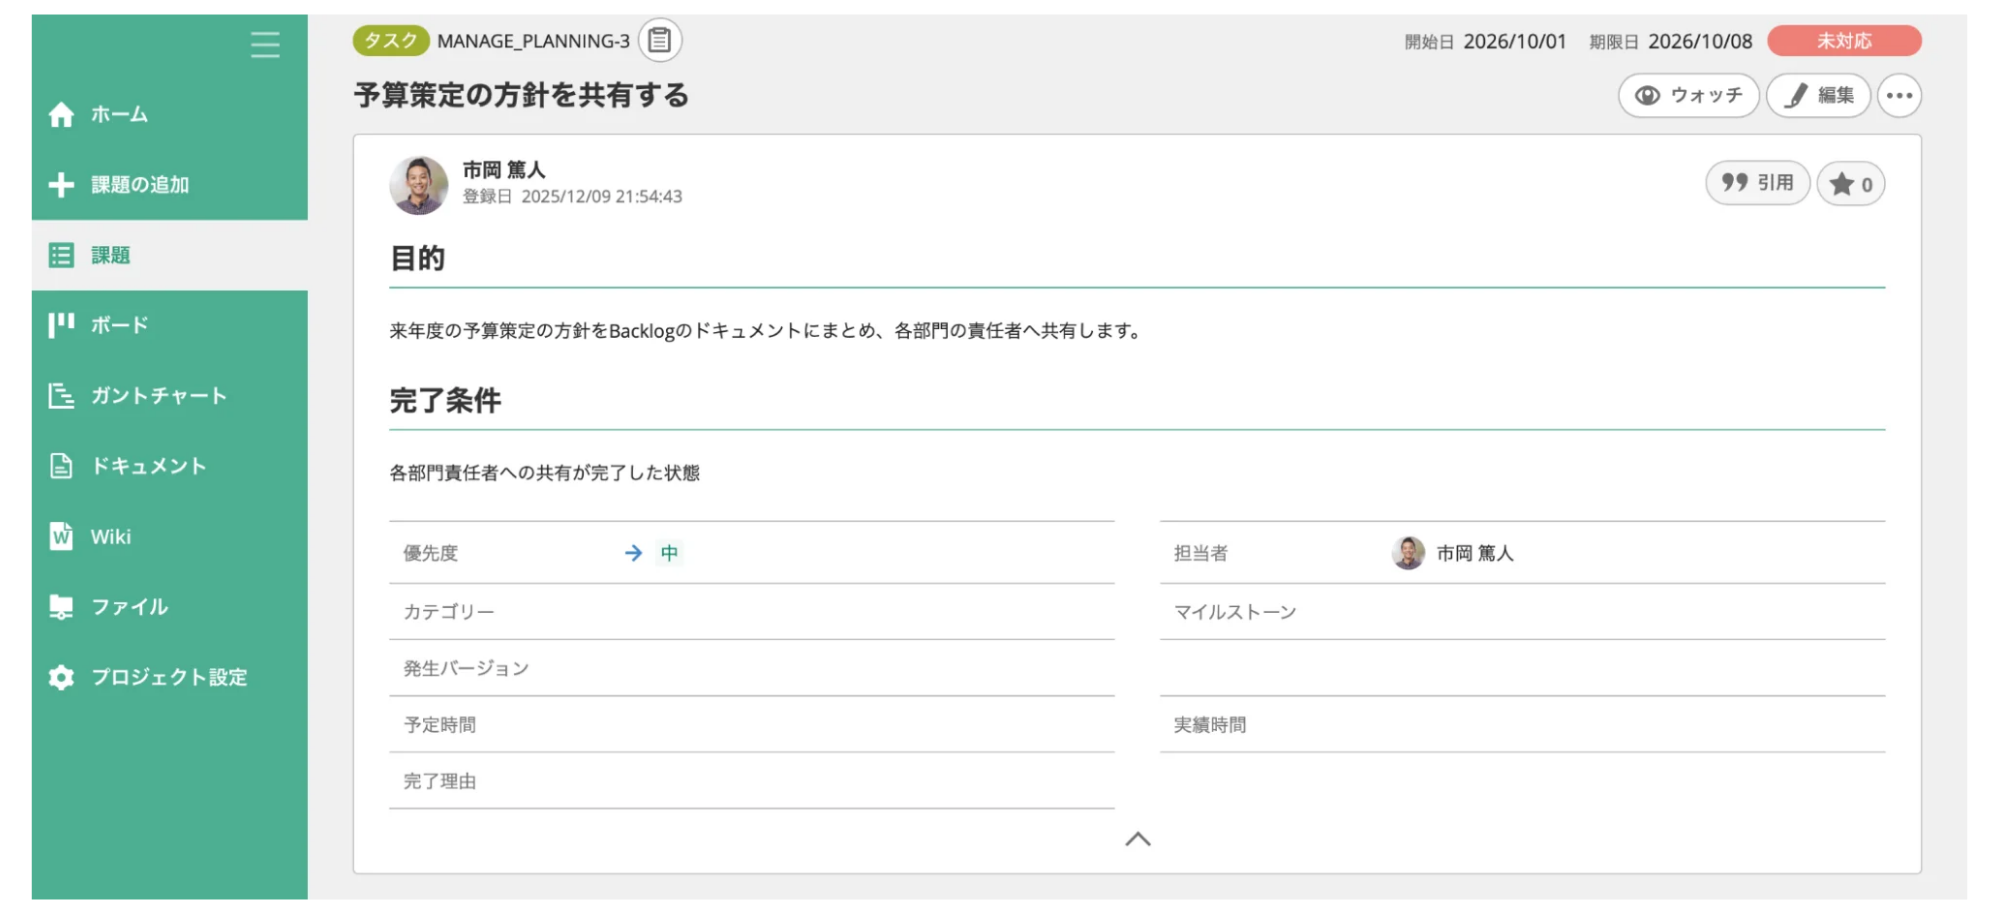This screenshot has width=1999, height=914.
Task: Click start date 2026/10/01
Action: [x=1515, y=41]
